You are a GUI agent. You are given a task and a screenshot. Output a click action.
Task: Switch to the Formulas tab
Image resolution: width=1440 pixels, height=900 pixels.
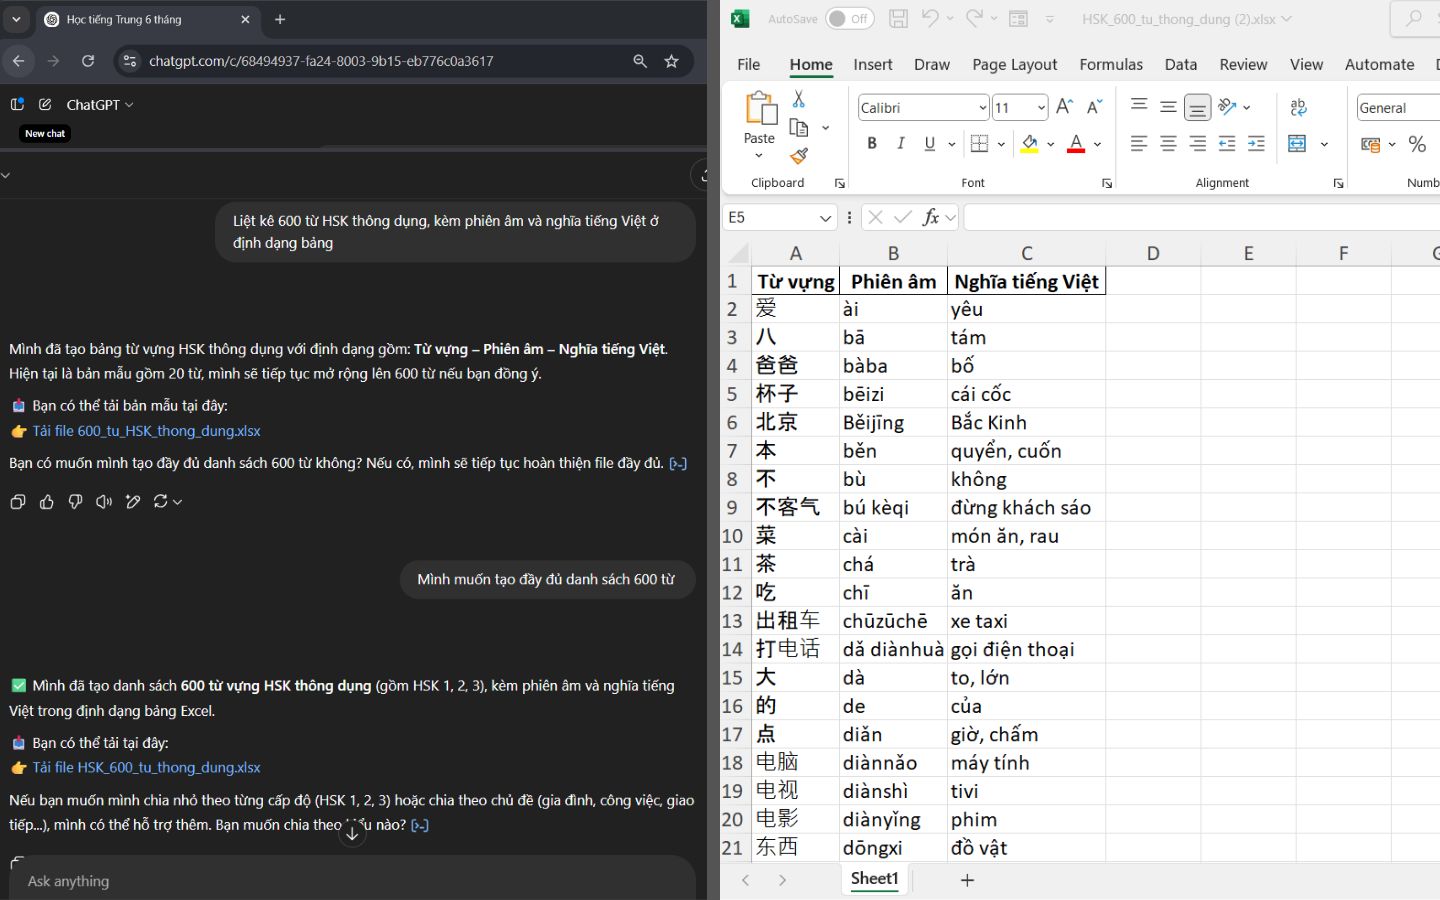pos(1110,64)
